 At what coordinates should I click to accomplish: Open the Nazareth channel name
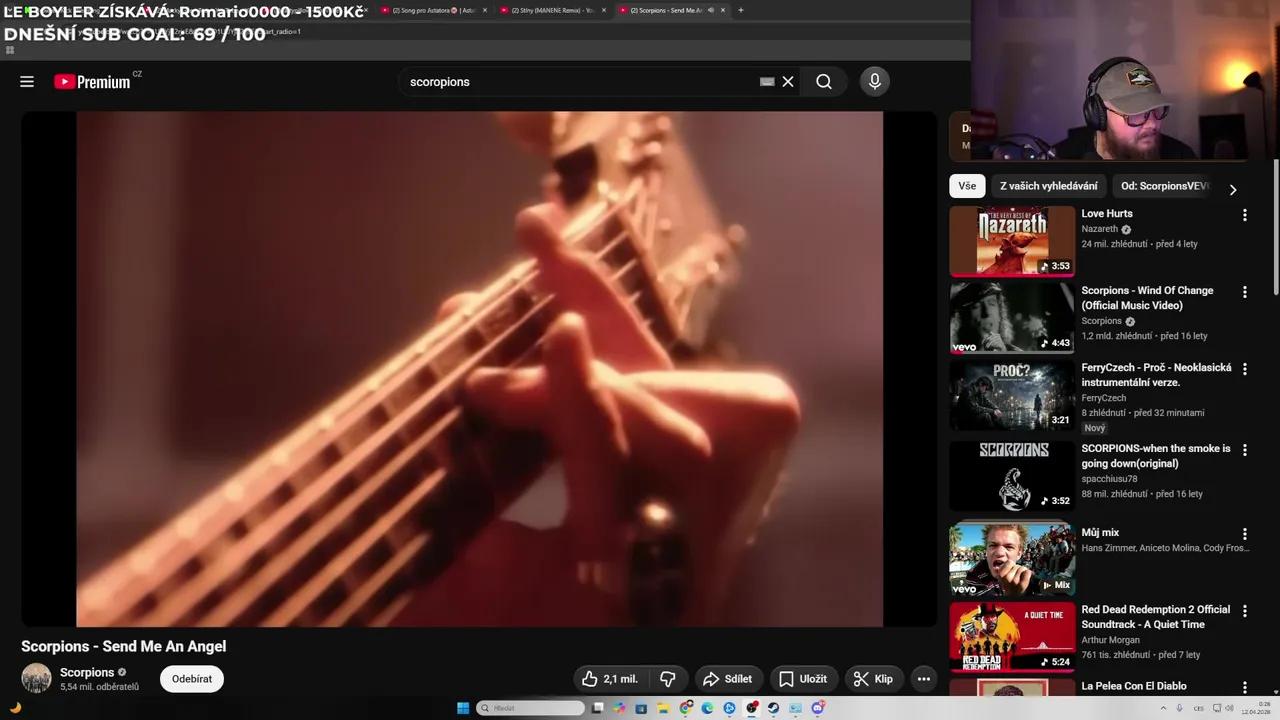click(x=1099, y=229)
